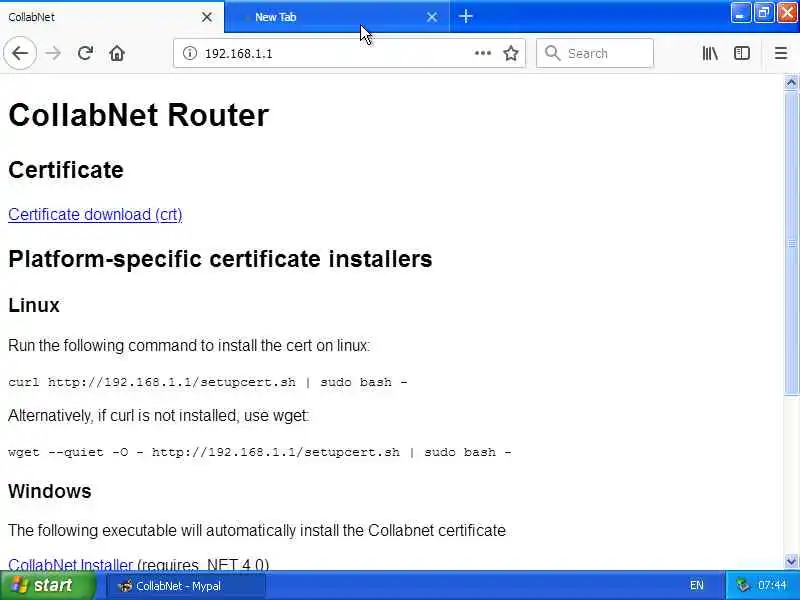Open the Certificate download (crt) link
The height and width of the screenshot is (600, 800).
pos(95,214)
